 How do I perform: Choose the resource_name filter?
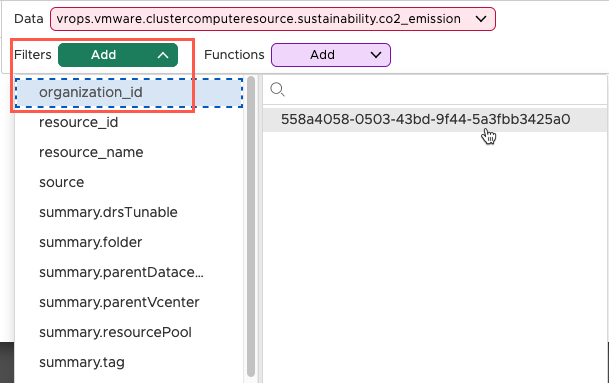(129, 152)
